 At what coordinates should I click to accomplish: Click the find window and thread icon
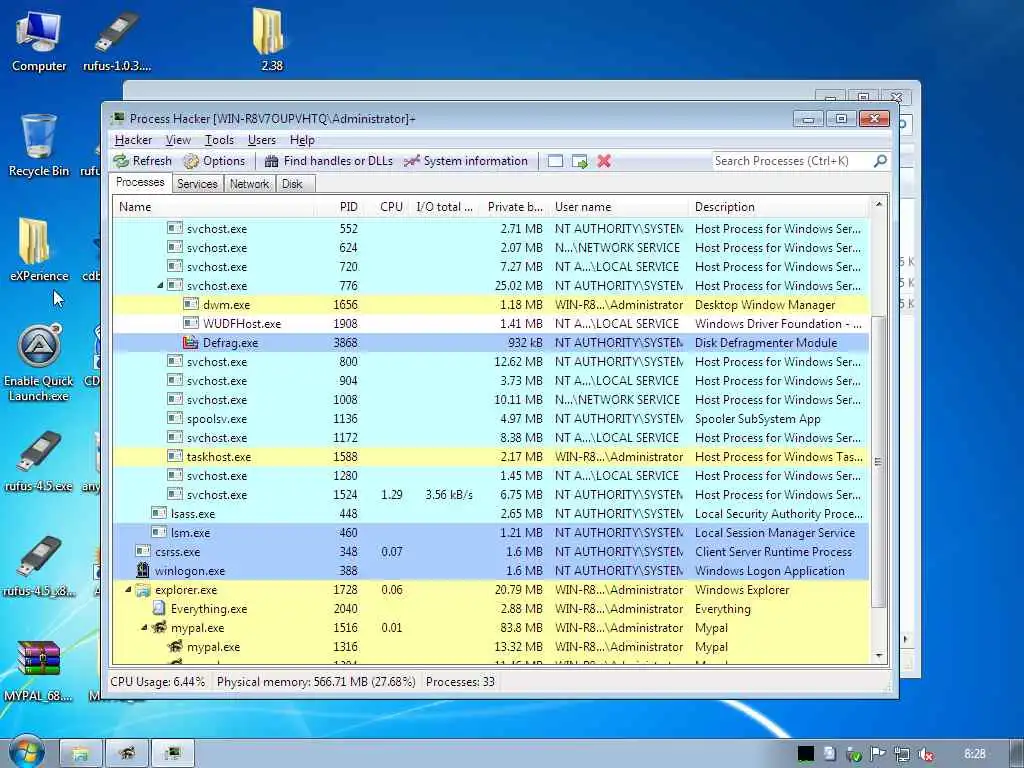(x=579, y=161)
